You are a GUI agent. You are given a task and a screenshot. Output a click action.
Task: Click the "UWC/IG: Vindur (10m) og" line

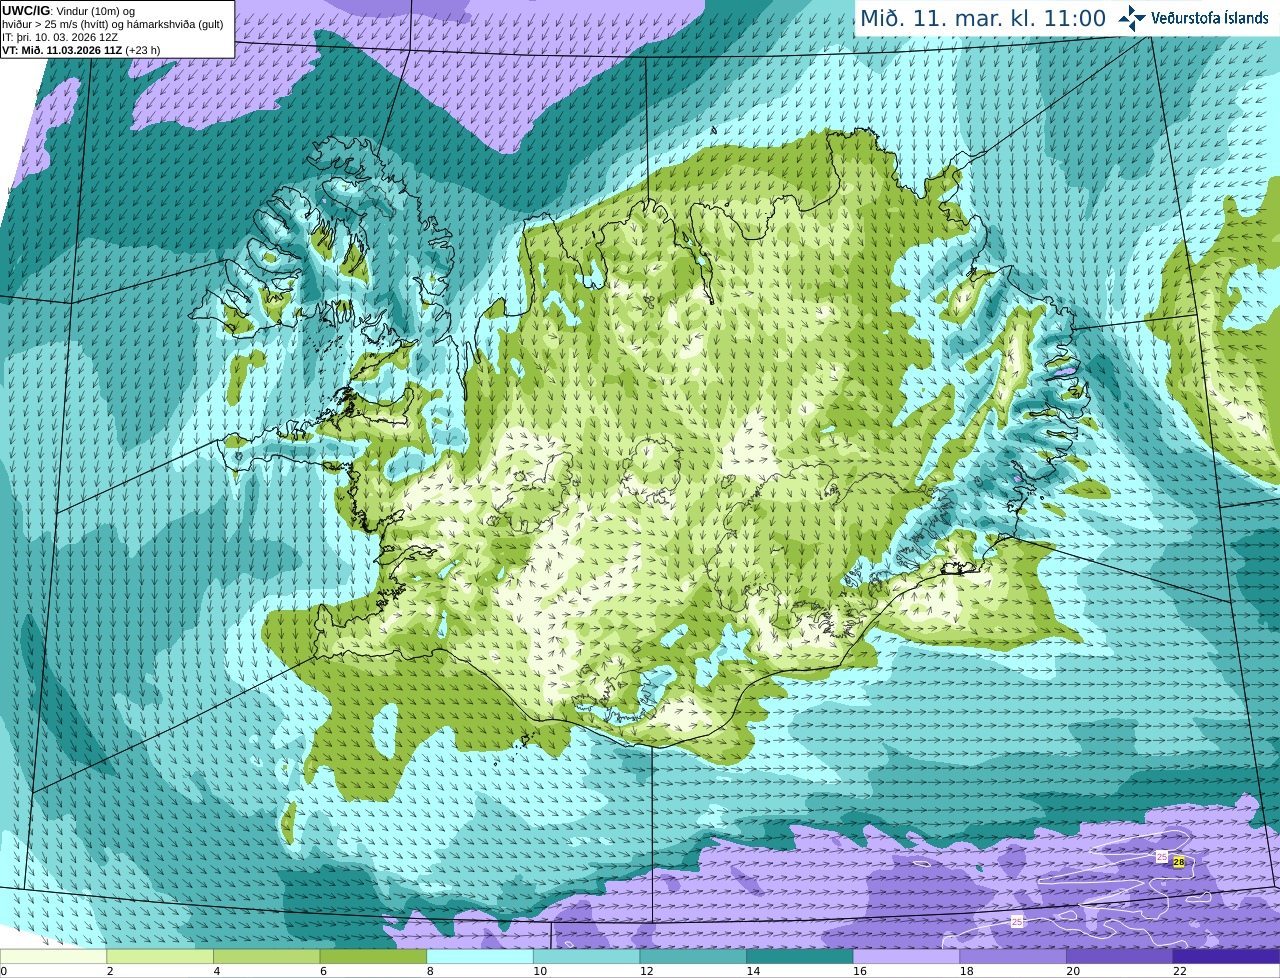(68, 11)
